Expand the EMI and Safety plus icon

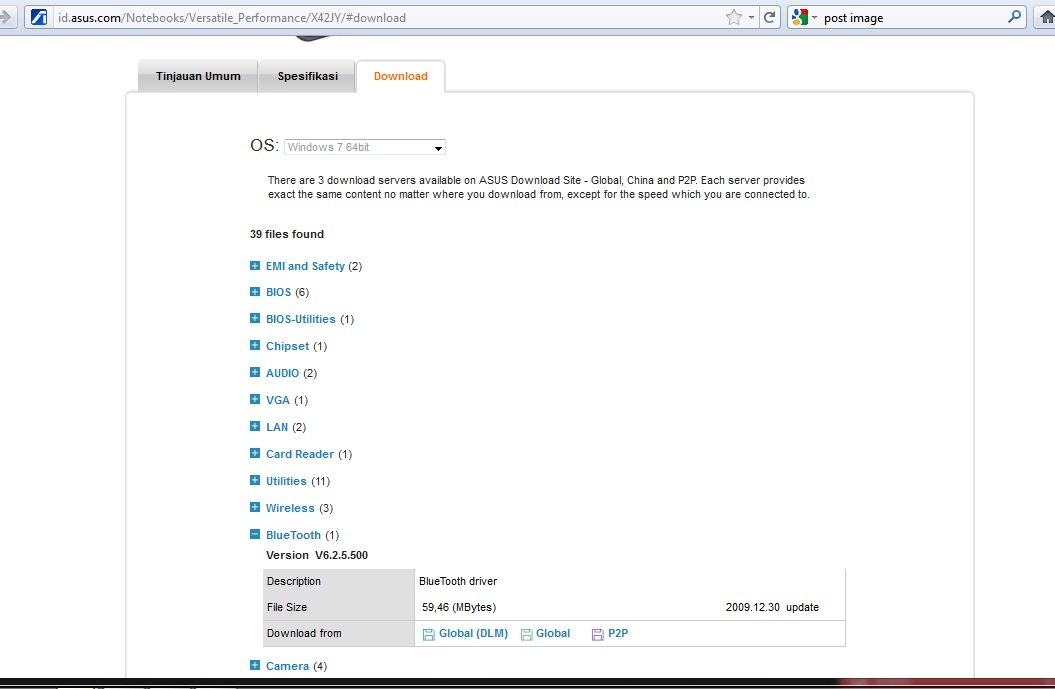(255, 266)
